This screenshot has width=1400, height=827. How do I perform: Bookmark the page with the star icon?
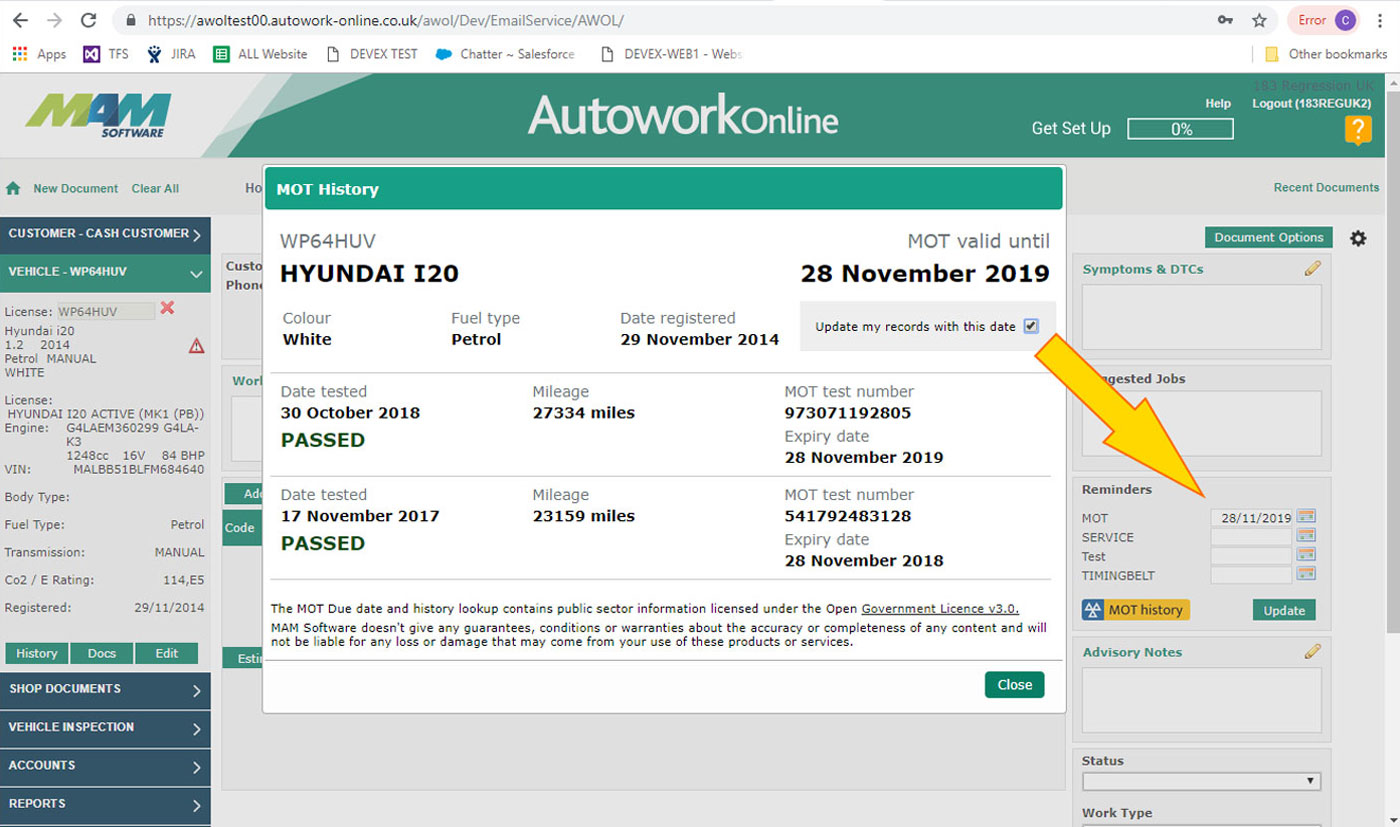pyautogui.click(x=1259, y=20)
